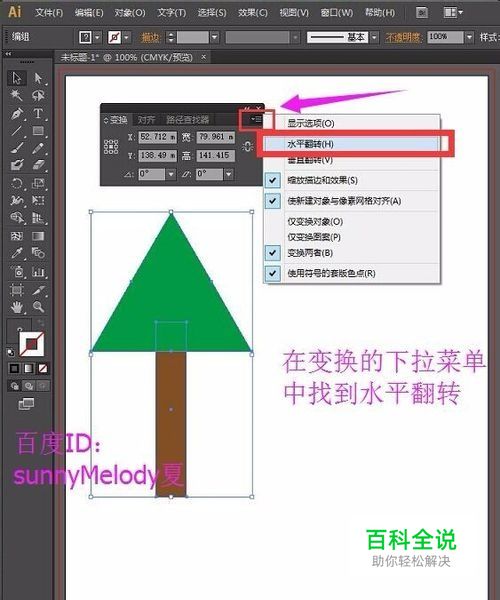
Task: Open the opacity 100% dropdown arrow
Action: click(470, 38)
